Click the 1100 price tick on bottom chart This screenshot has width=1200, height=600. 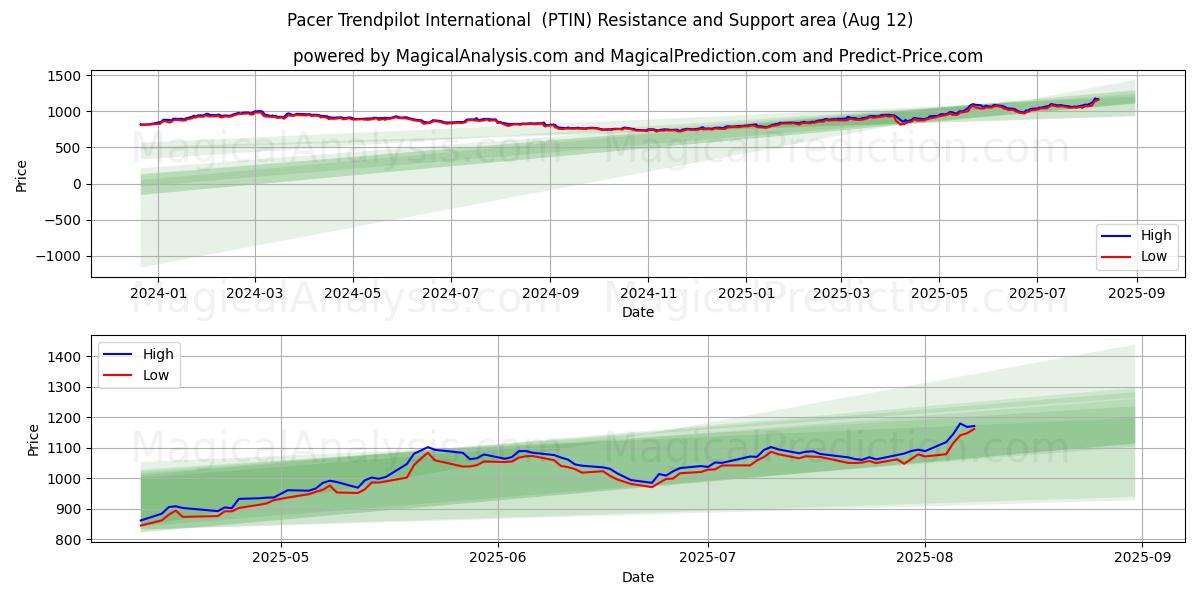pos(65,449)
